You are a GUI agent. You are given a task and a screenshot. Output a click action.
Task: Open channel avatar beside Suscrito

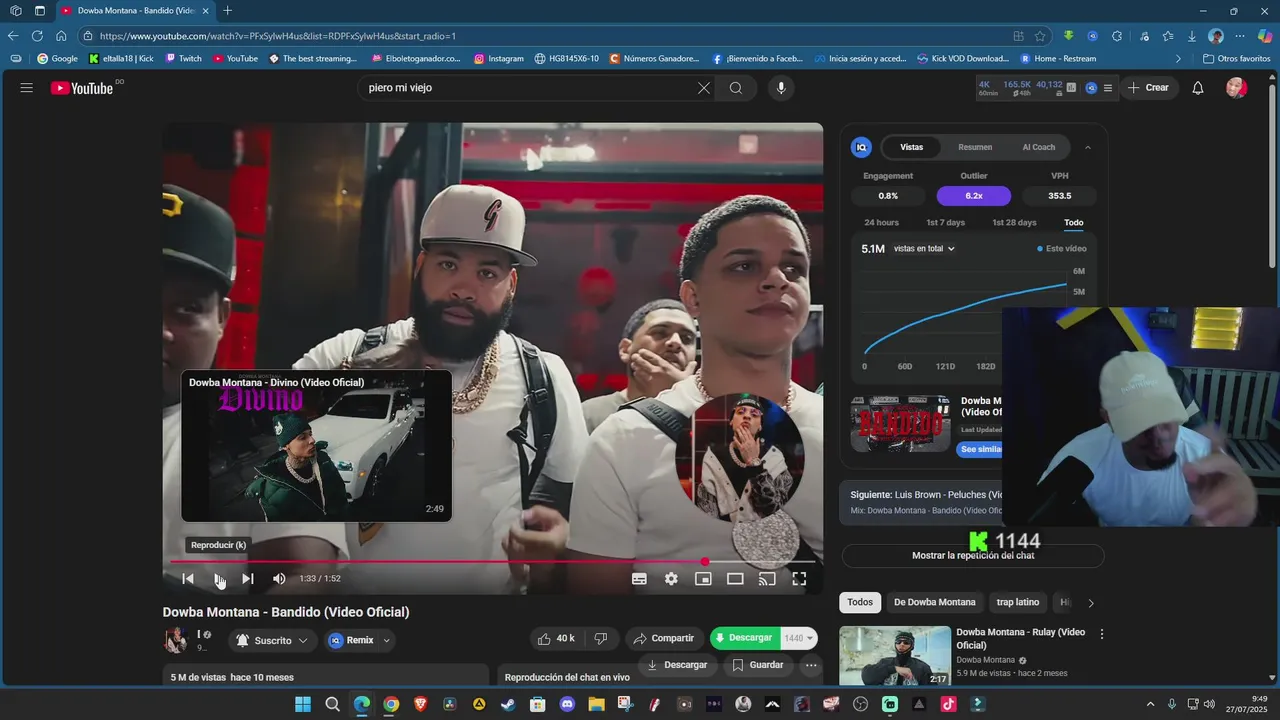tap(176, 640)
